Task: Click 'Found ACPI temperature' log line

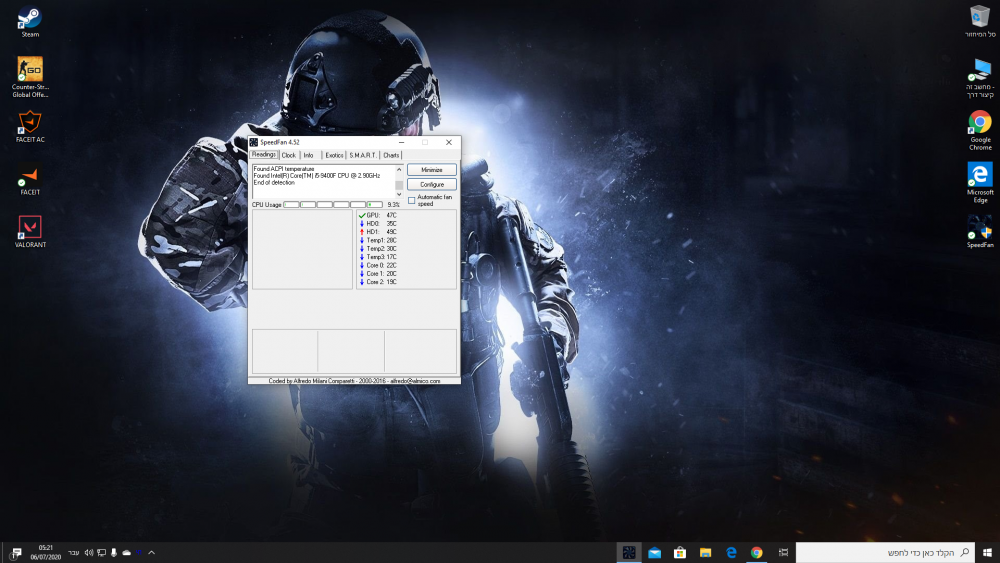Action: coord(284,169)
